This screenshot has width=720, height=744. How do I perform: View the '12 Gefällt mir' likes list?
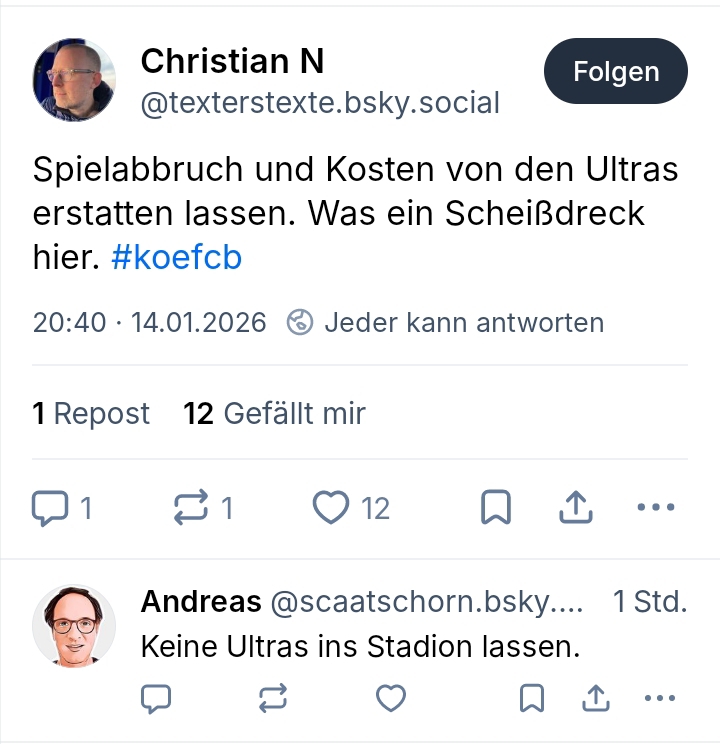[274, 413]
